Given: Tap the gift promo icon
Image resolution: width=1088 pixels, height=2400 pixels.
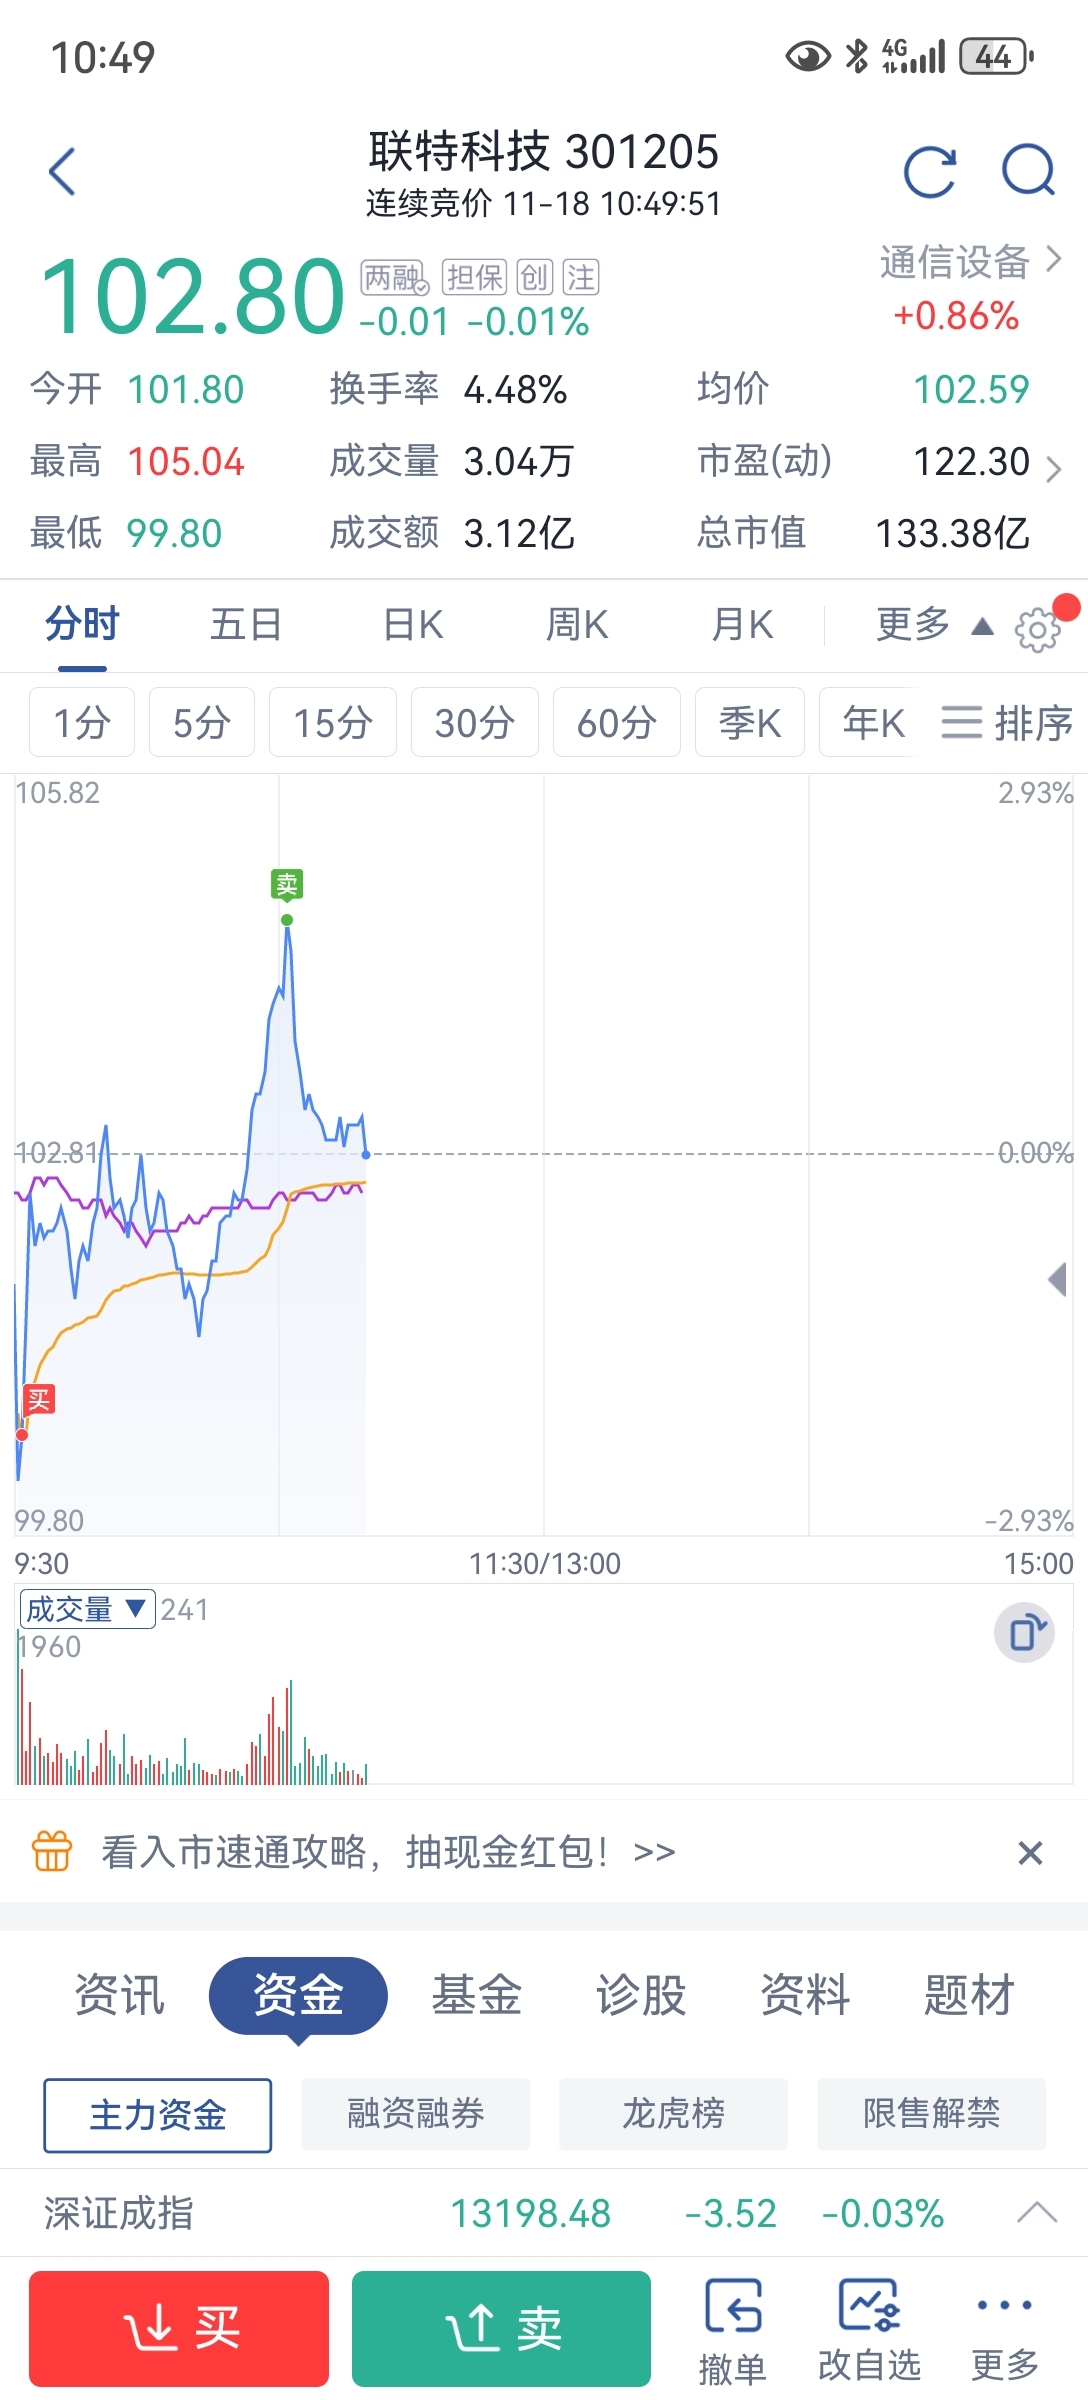Looking at the screenshot, I should coord(52,1852).
